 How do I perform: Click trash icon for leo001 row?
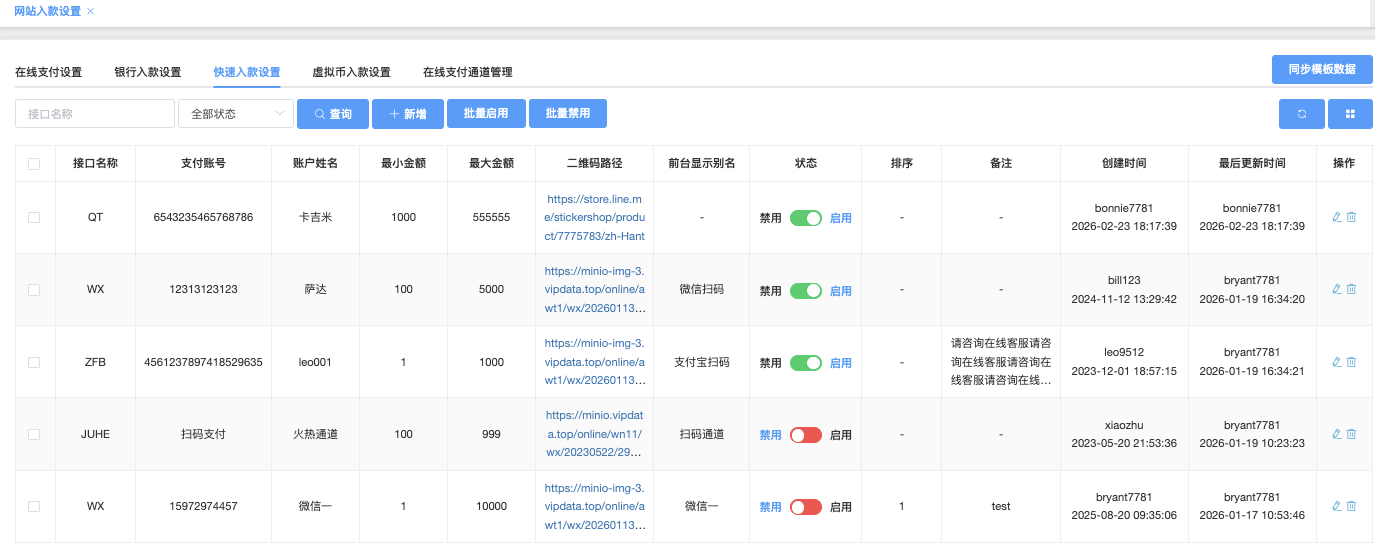pyautogui.click(x=1351, y=362)
